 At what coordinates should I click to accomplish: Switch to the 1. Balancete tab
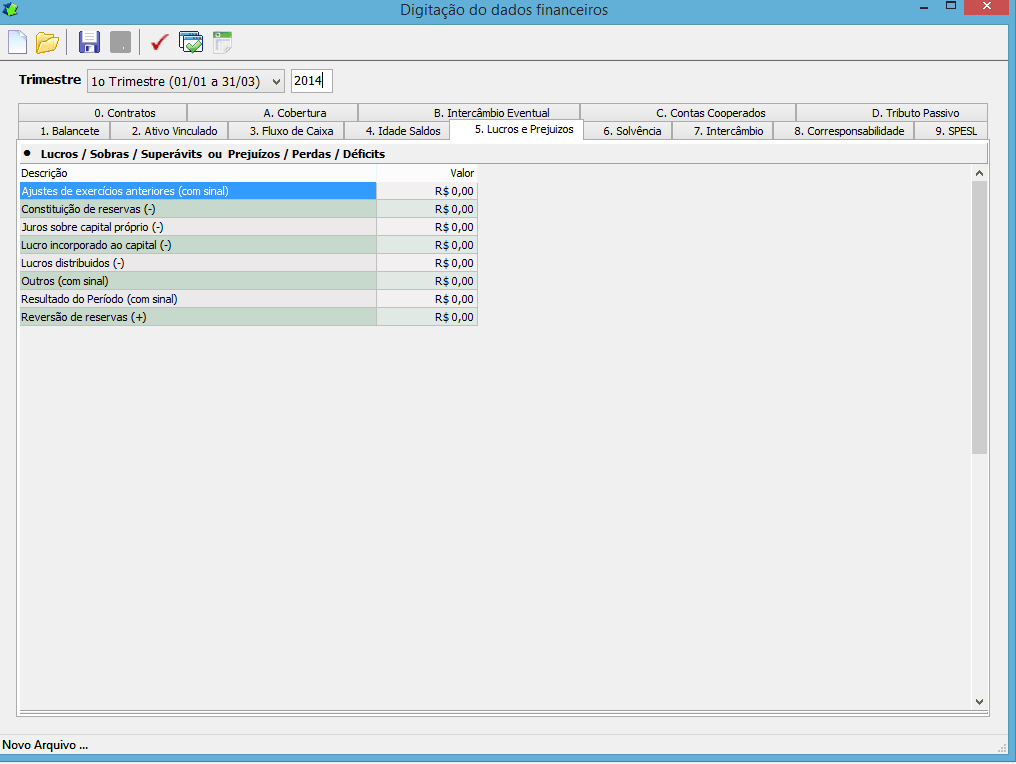click(69, 131)
